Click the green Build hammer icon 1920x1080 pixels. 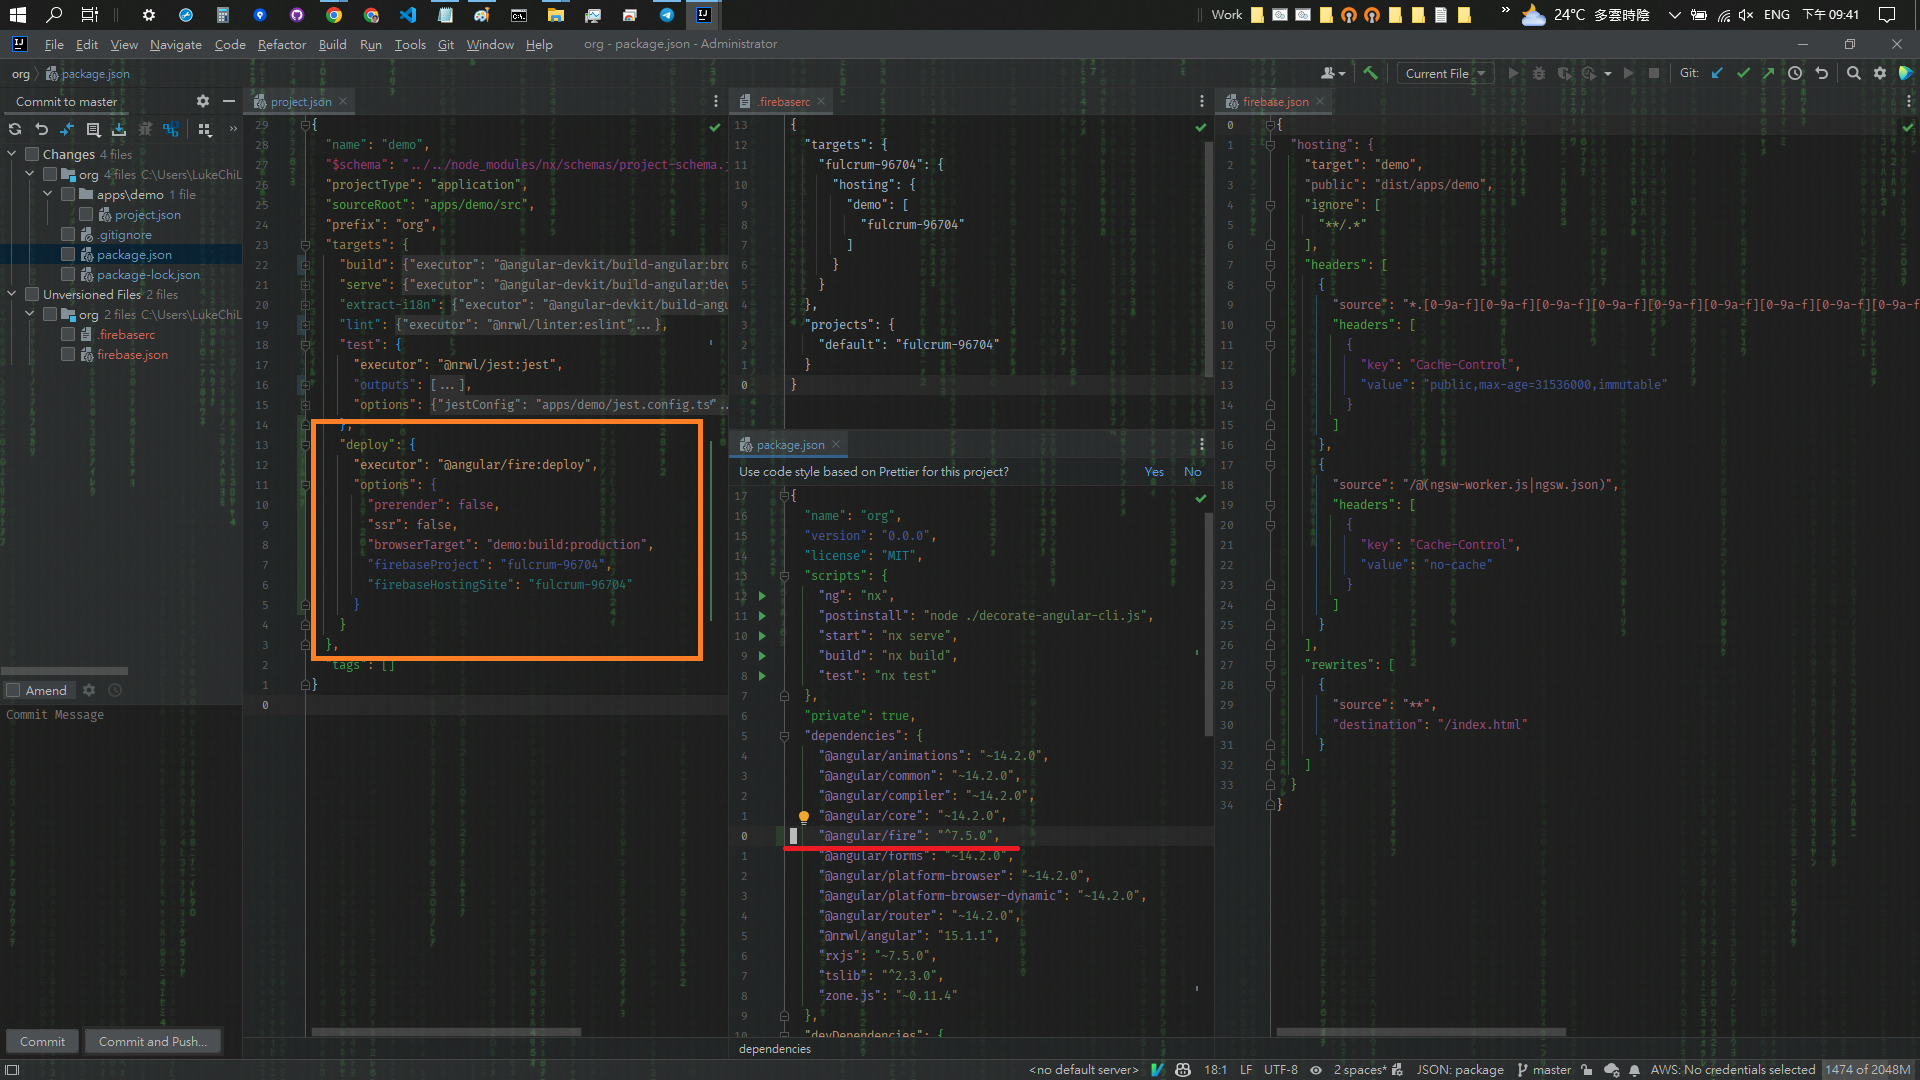tap(1370, 73)
